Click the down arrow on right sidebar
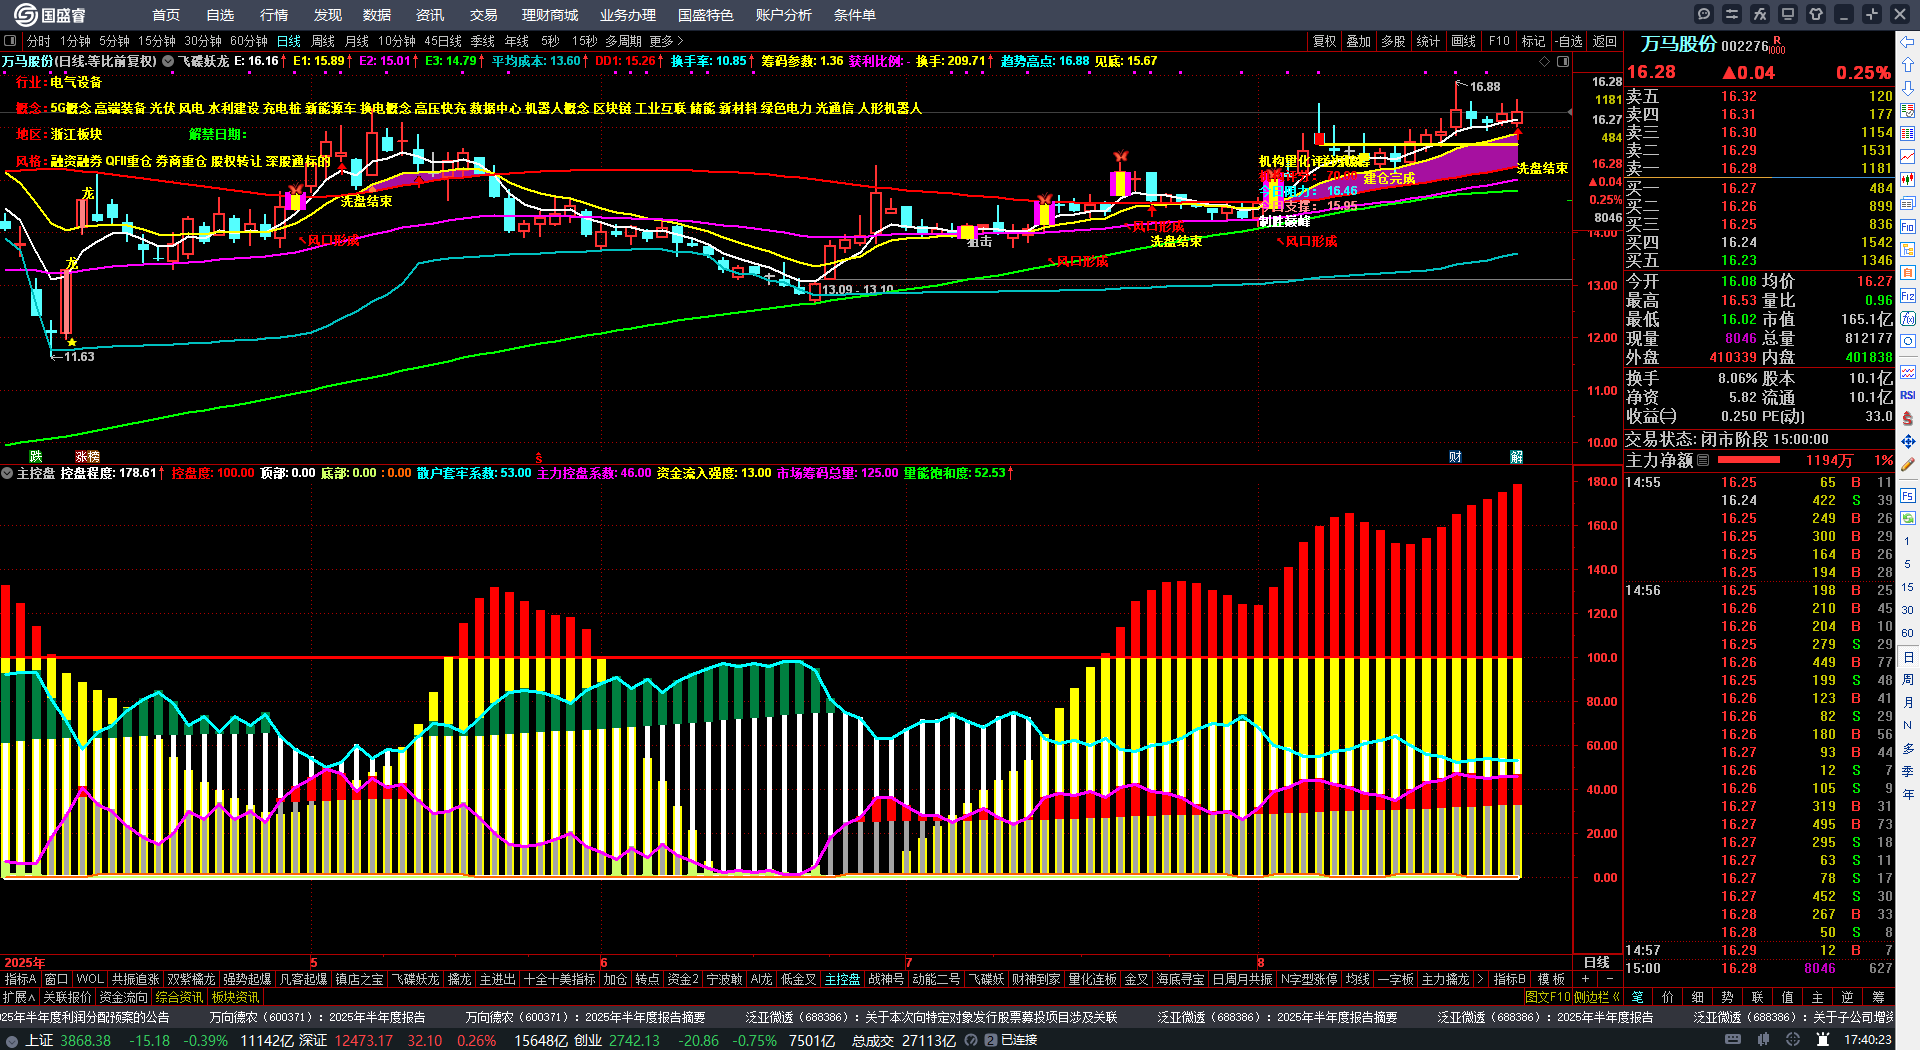The width and height of the screenshot is (1920, 1050). tap(1908, 88)
